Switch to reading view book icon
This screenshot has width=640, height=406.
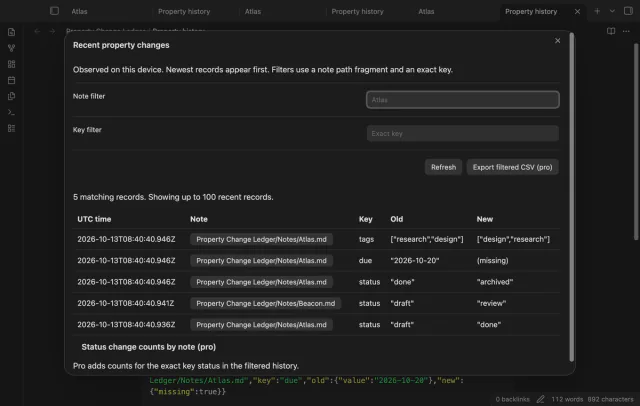click(x=611, y=31)
